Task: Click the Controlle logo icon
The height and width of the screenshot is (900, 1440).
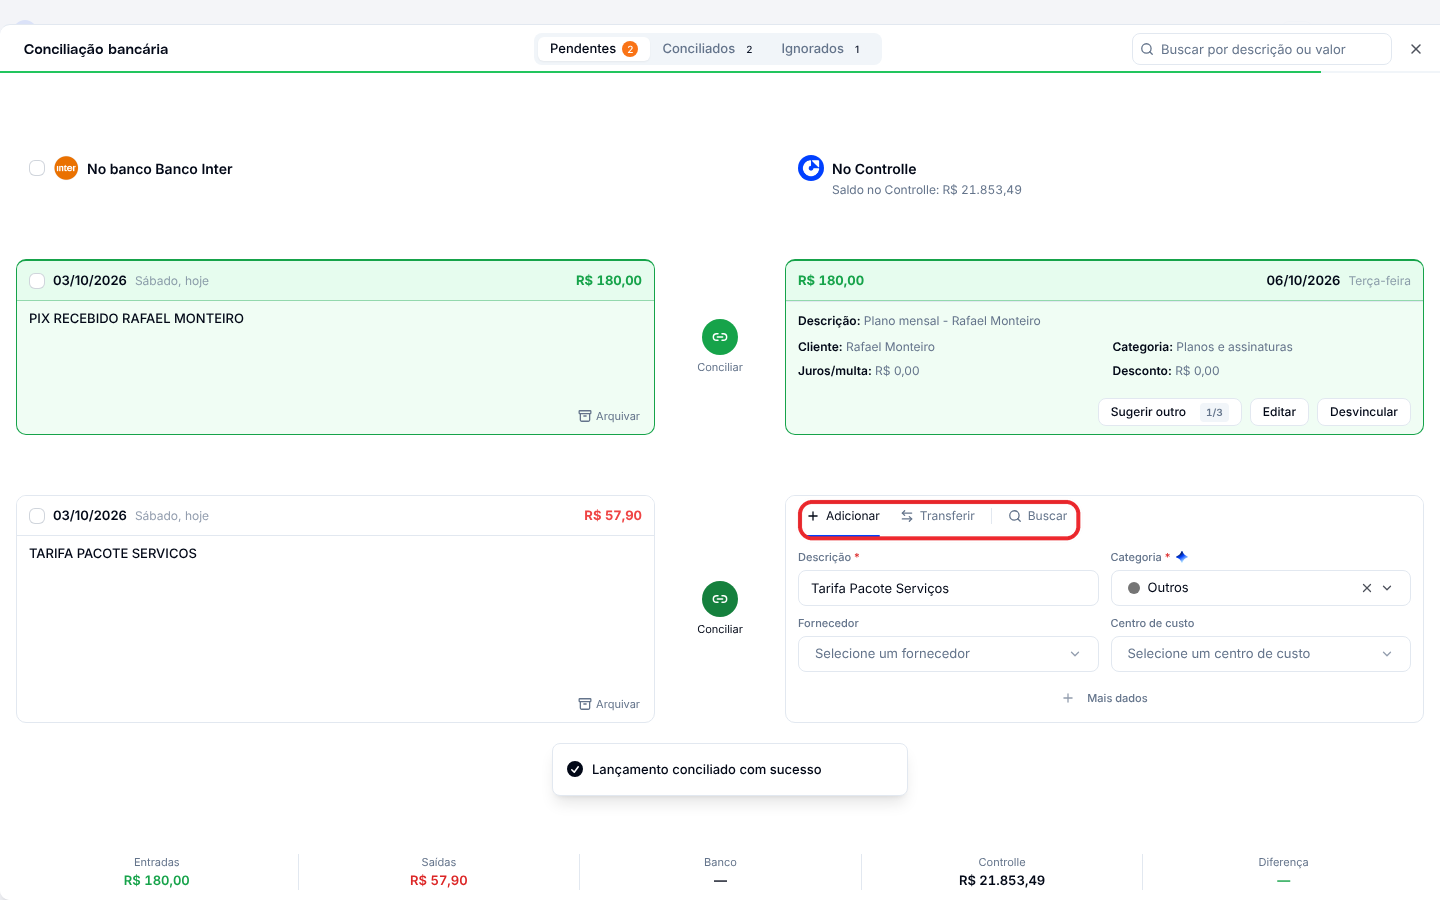Action: [x=811, y=168]
